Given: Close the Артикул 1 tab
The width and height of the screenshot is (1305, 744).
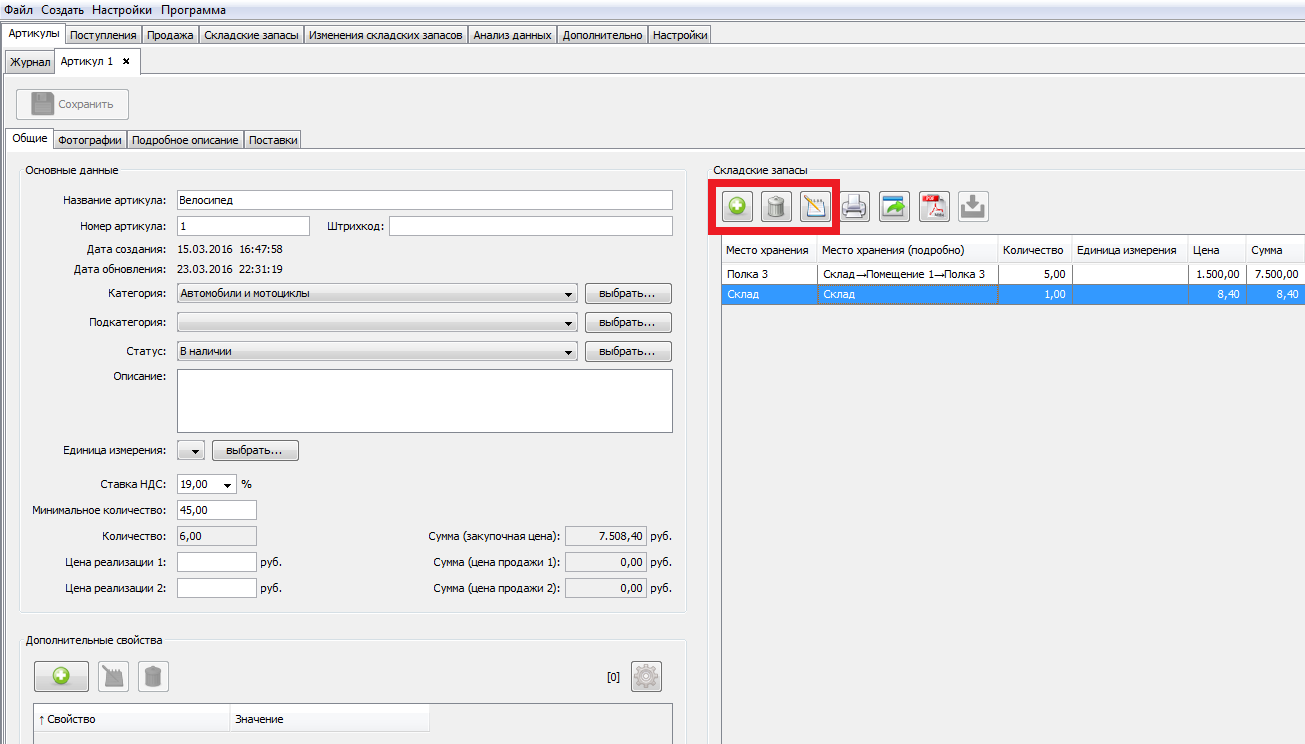Looking at the screenshot, I should pos(126,61).
